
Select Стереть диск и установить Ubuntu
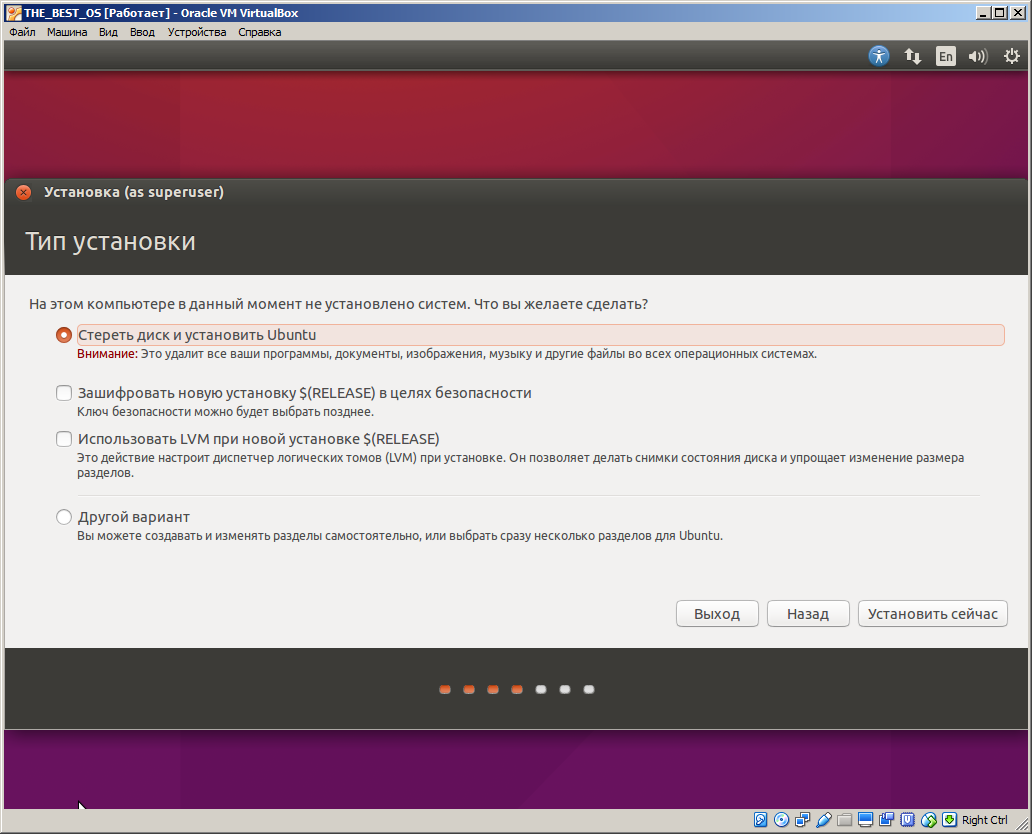[x=64, y=335]
